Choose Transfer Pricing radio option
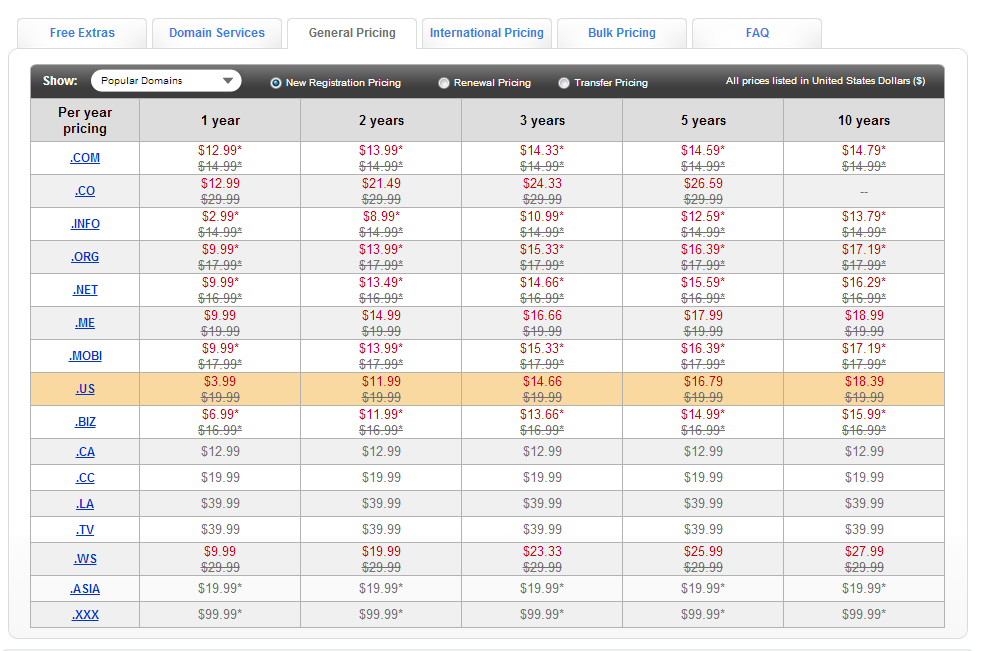990x651 pixels. [x=564, y=83]
